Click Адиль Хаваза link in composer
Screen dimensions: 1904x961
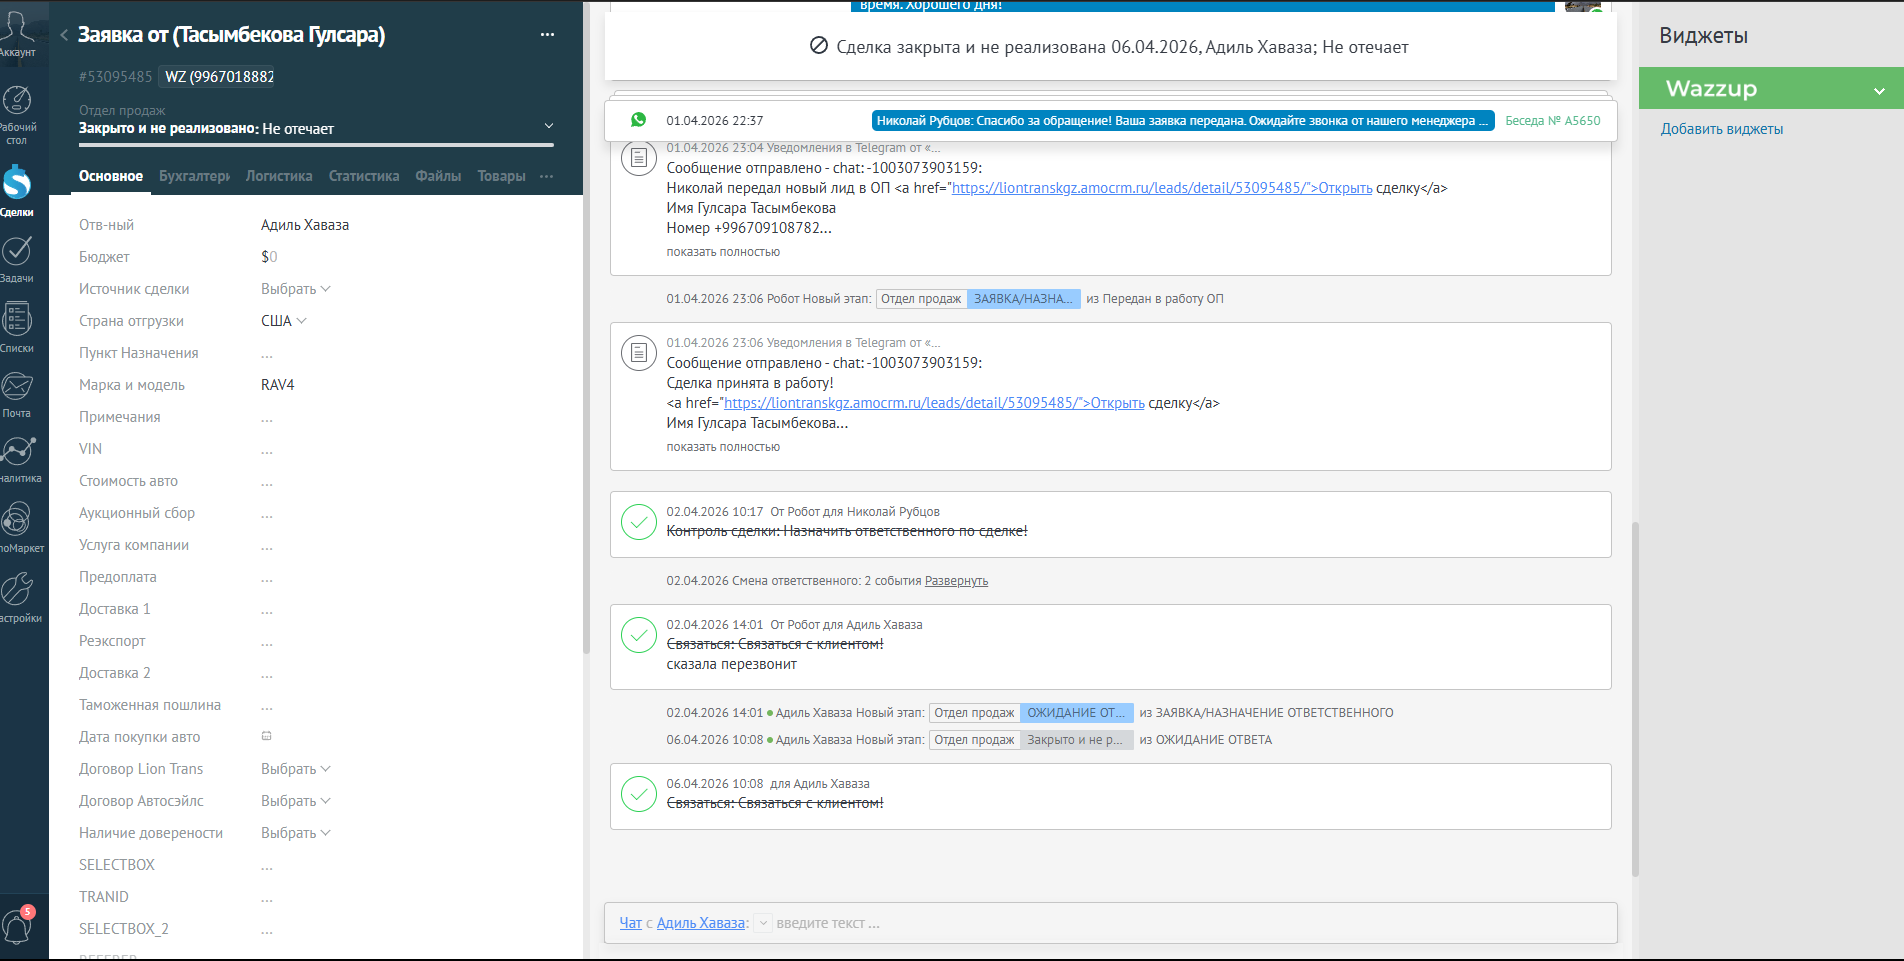pyautogui.click(x=701, y=923)
